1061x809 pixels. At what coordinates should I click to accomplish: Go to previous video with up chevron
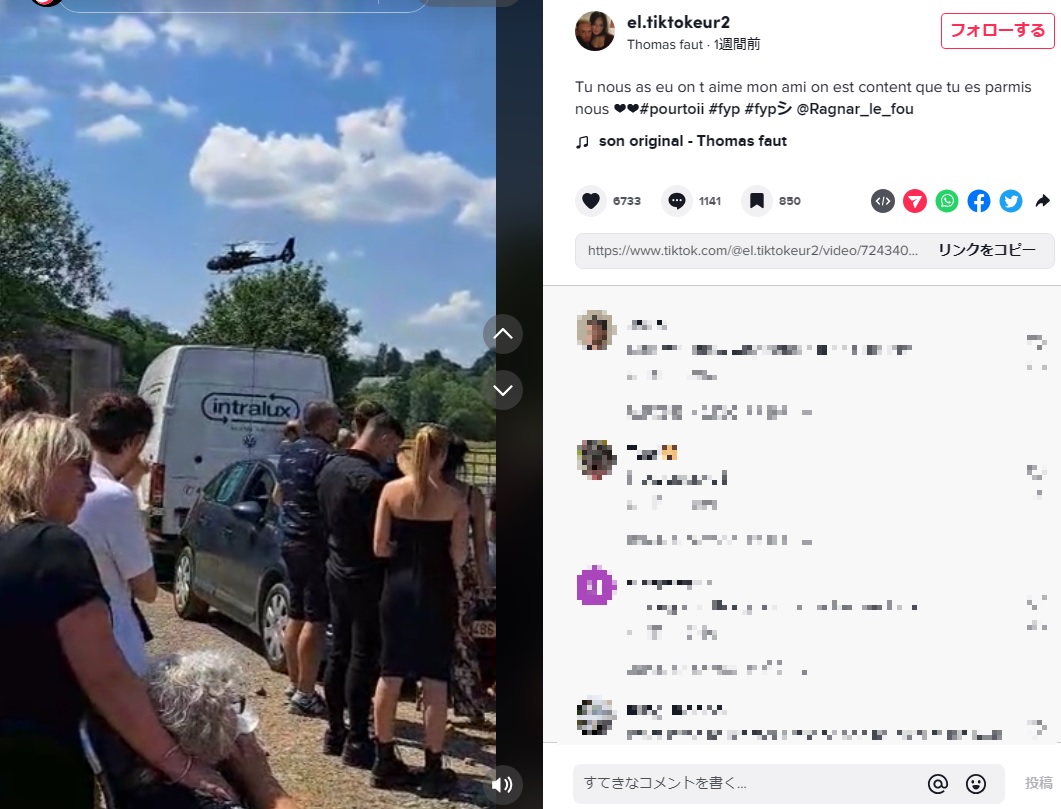pyautogui.click(x=503, y=333)
